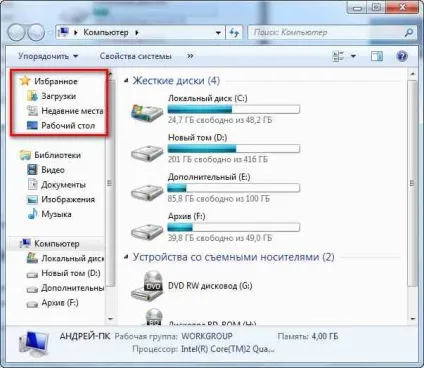This screenshot has width=424, height=368.
Task: Select Новый том (D:) in sidebar tree
Action: (x=71, y=273)
